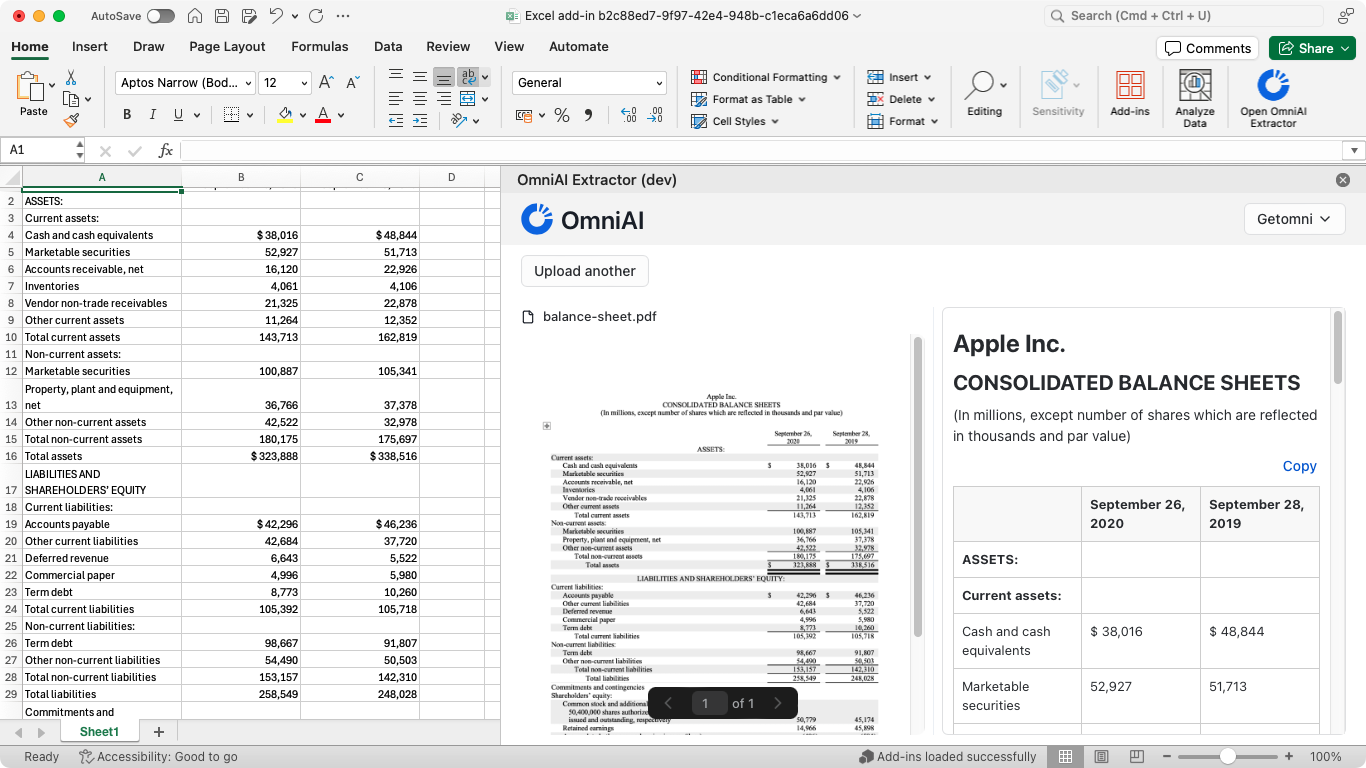Click the Copy link in OmniAI panel
The width and height of the screenshot is (1366, 768).
point(1300,466)
